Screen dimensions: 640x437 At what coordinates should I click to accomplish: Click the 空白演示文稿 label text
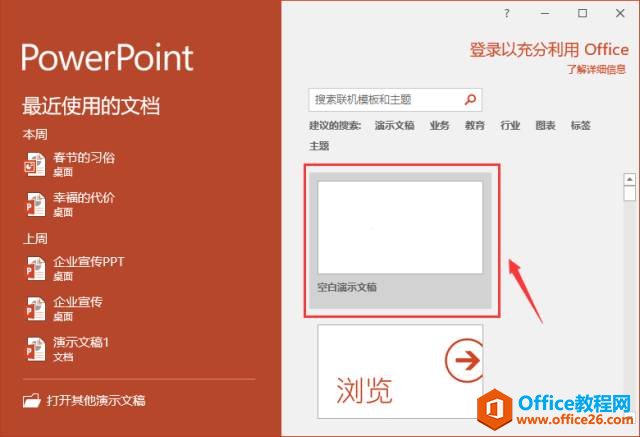click(x=347, y=287)
